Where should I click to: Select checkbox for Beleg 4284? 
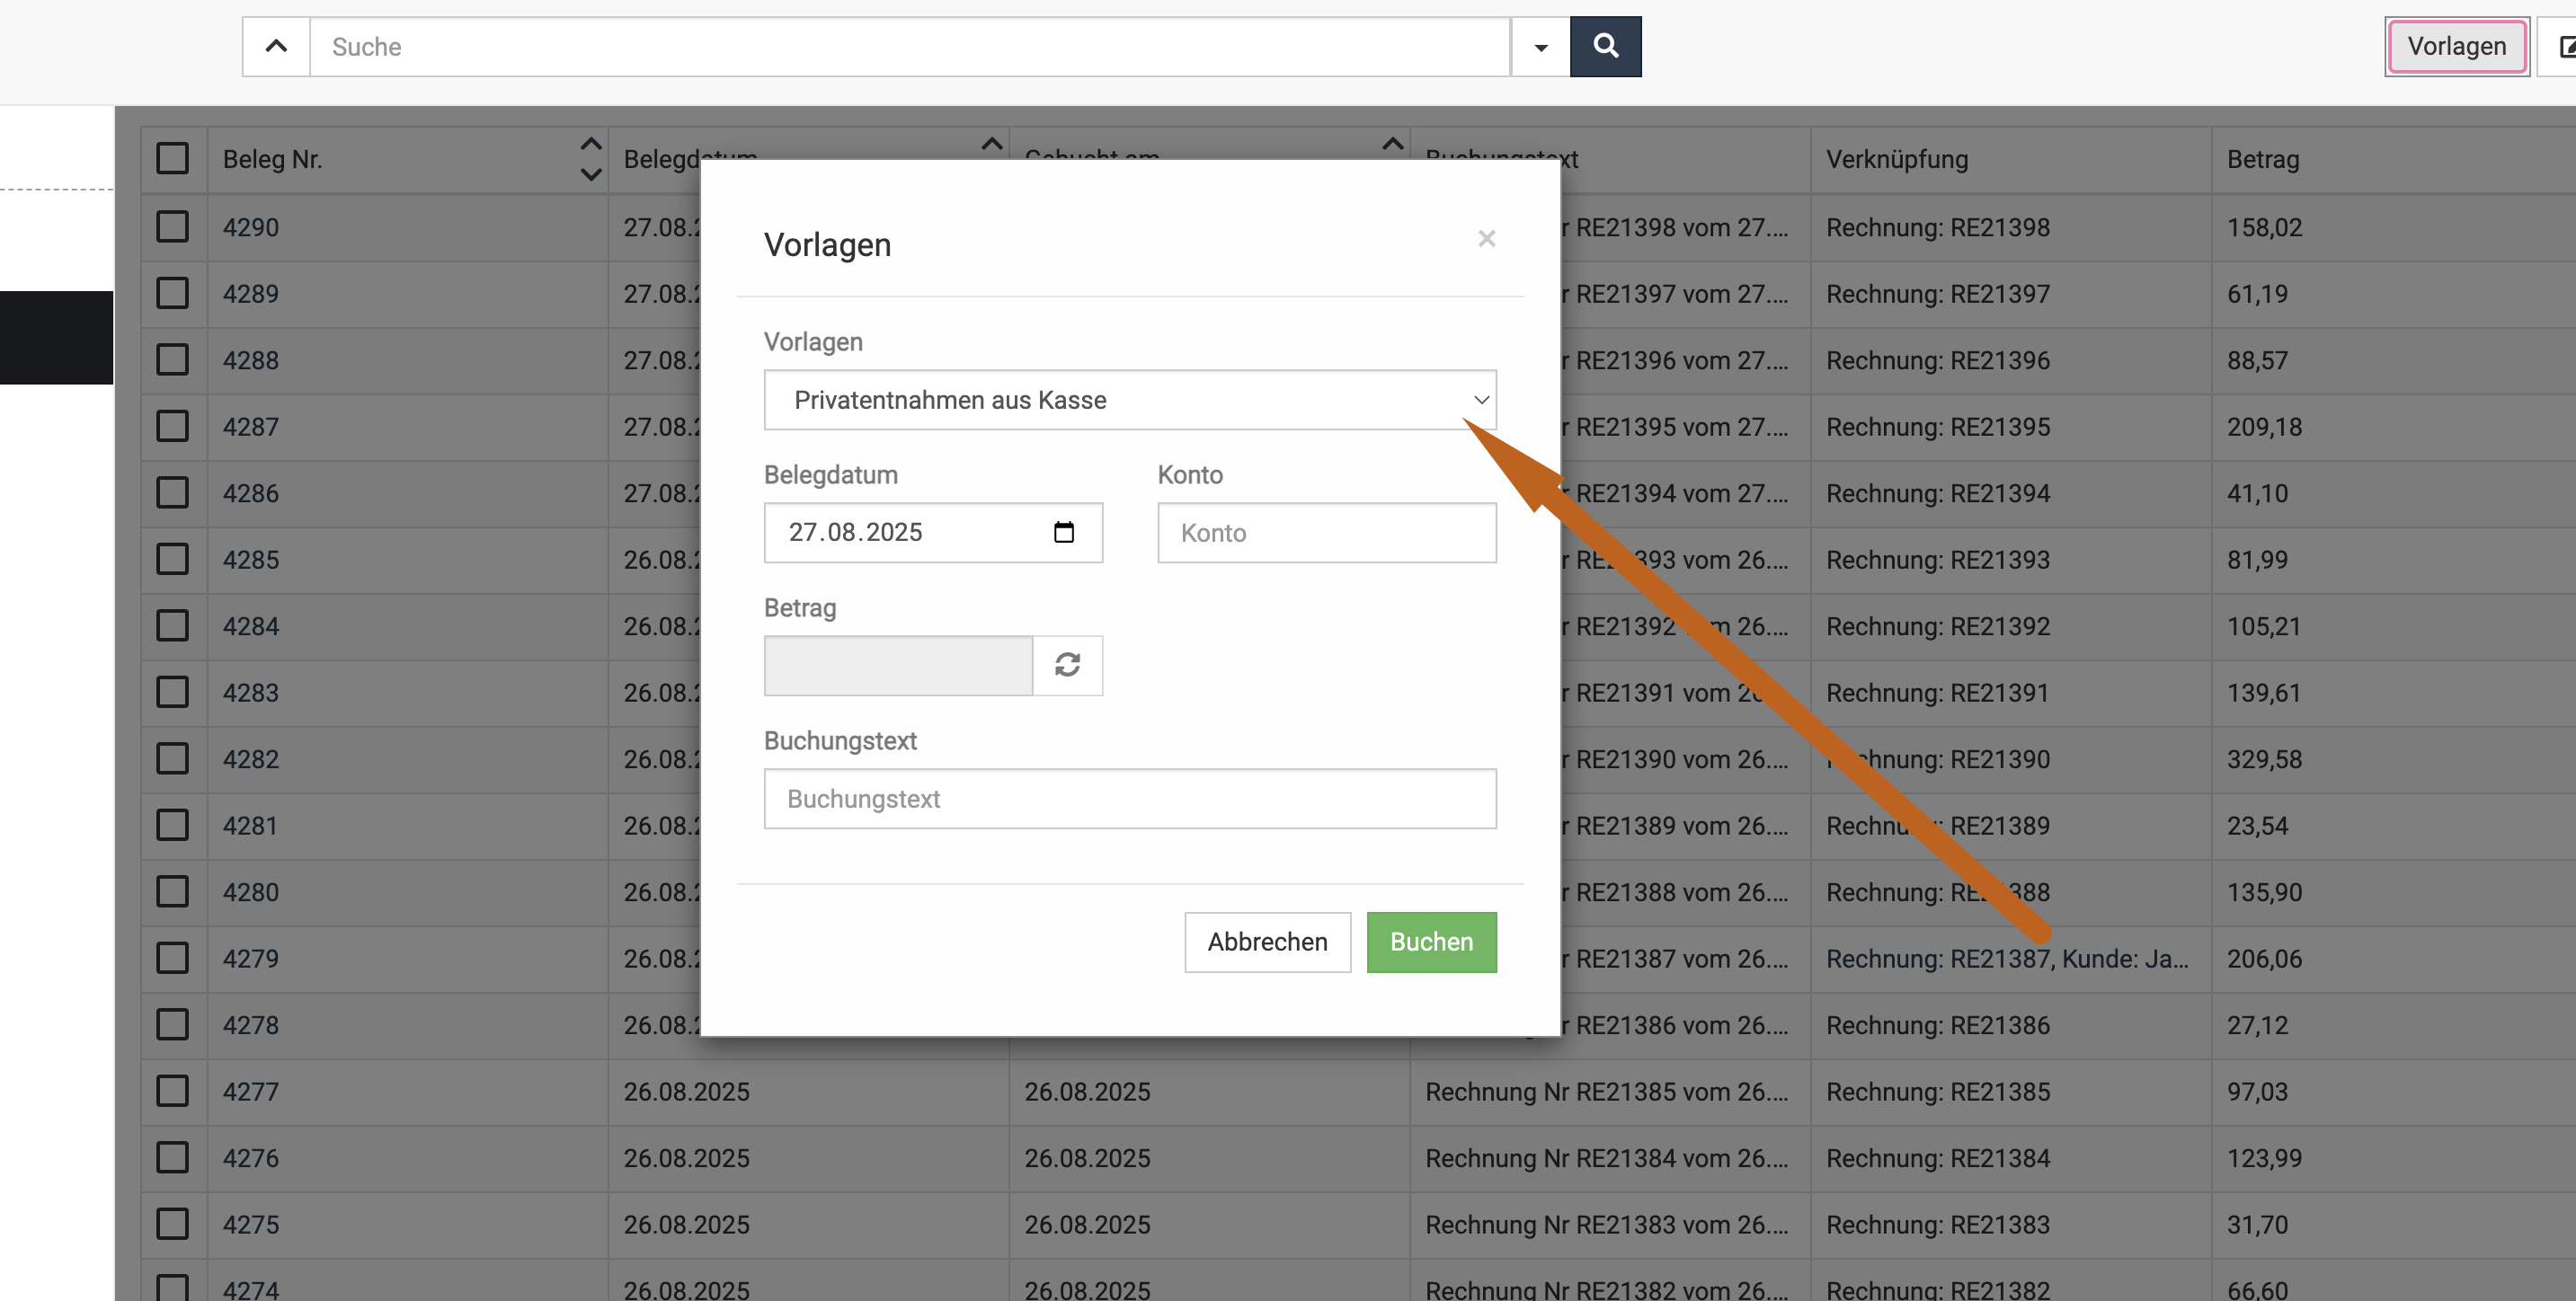click(x=172, y=626)
